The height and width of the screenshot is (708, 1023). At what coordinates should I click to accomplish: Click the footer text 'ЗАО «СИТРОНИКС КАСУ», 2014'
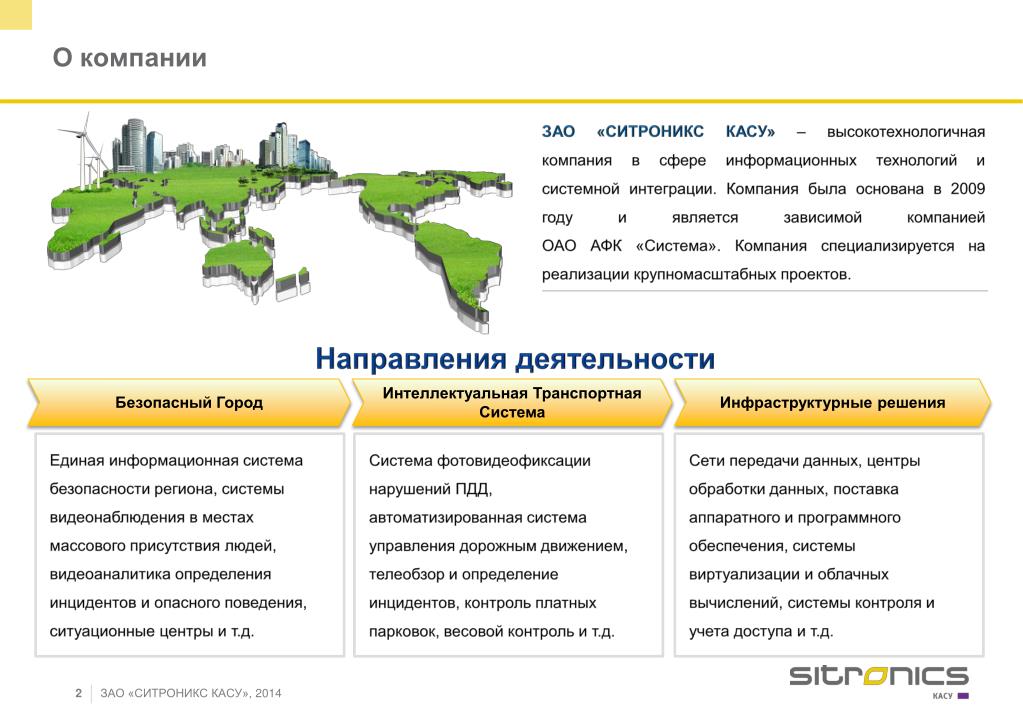pos(191,693)
